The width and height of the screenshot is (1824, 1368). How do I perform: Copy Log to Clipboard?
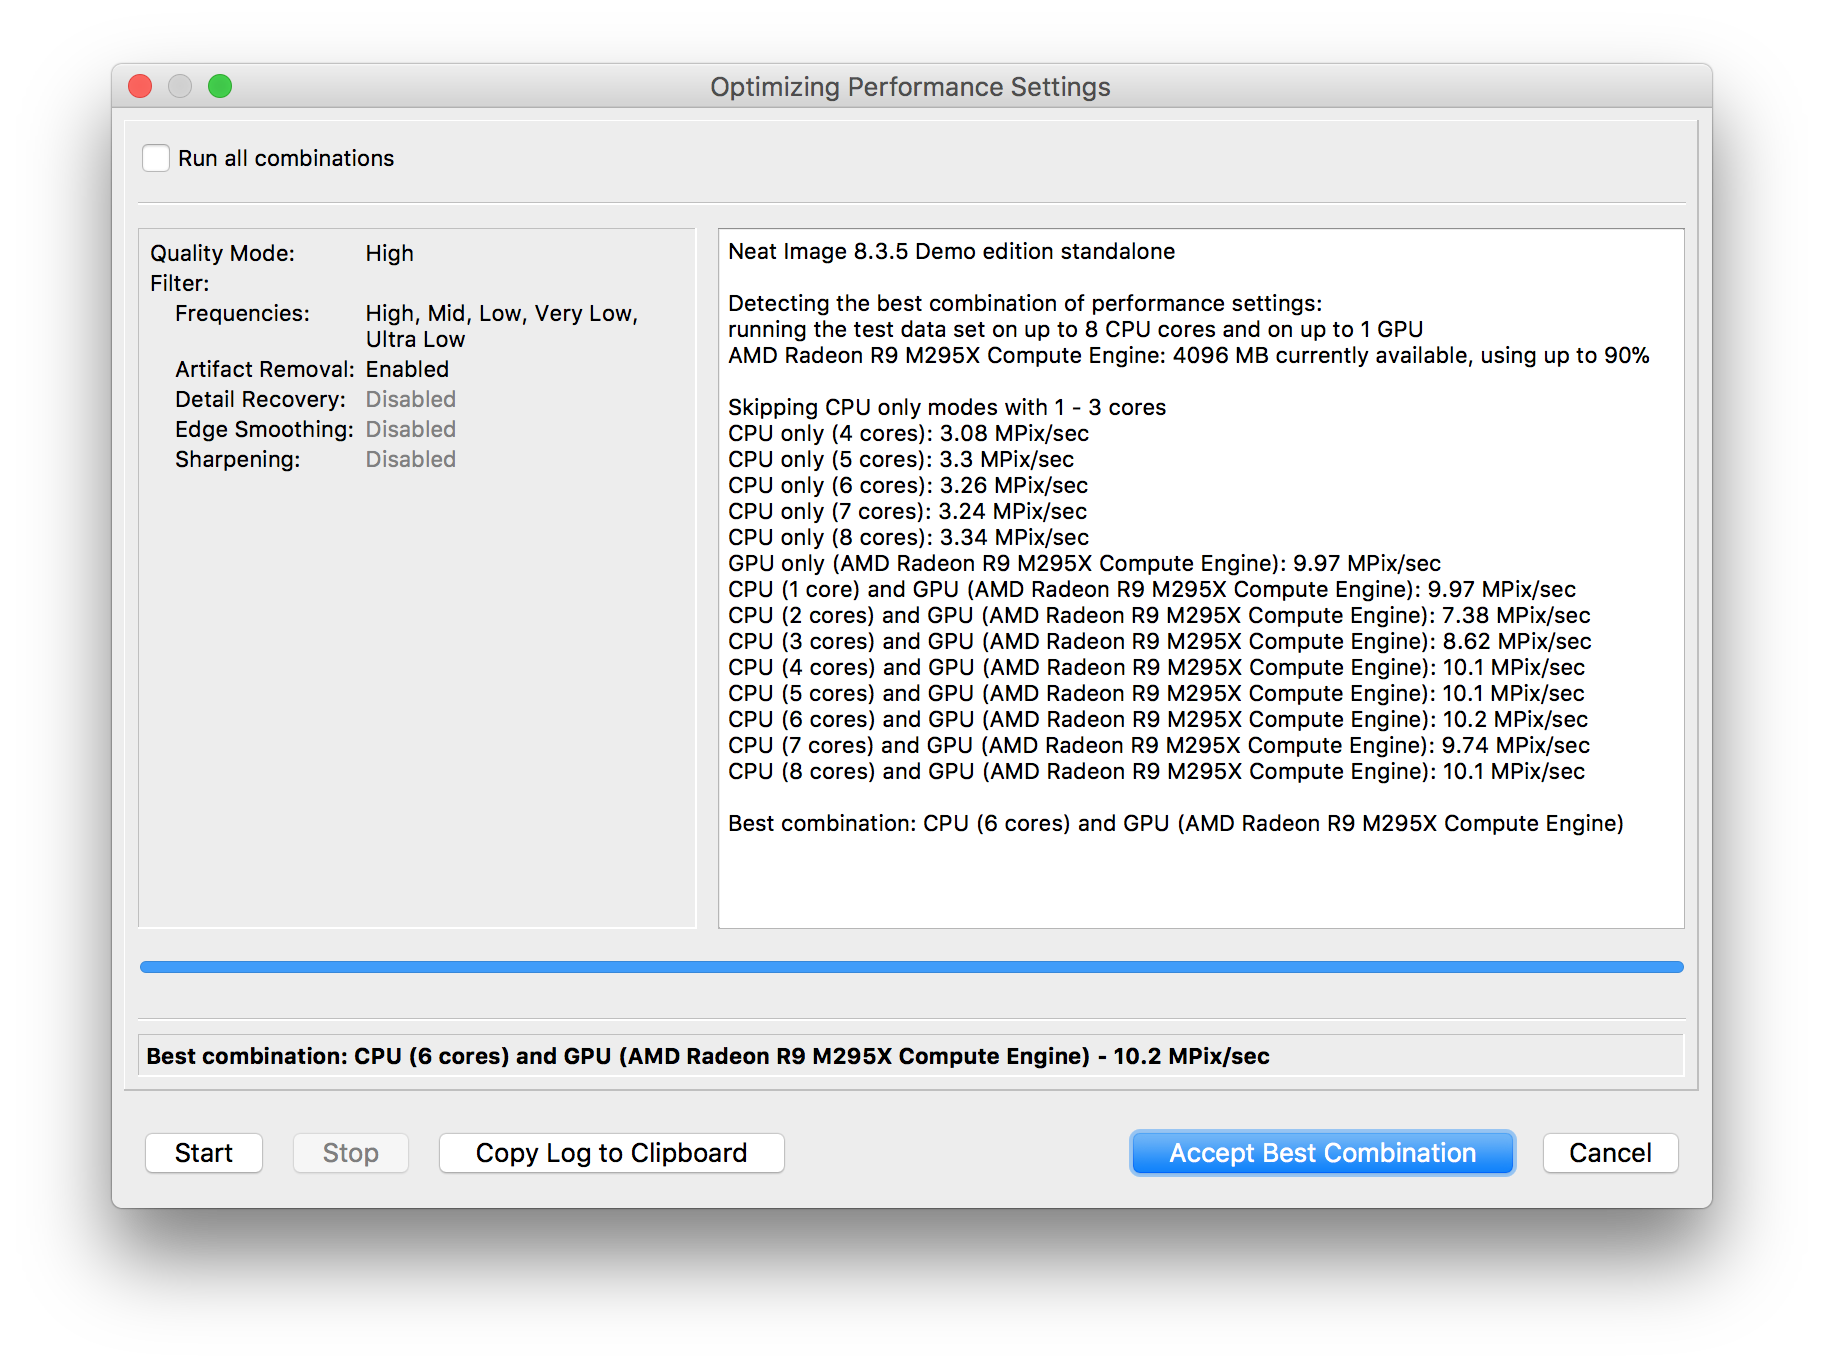coord(611,1153)
